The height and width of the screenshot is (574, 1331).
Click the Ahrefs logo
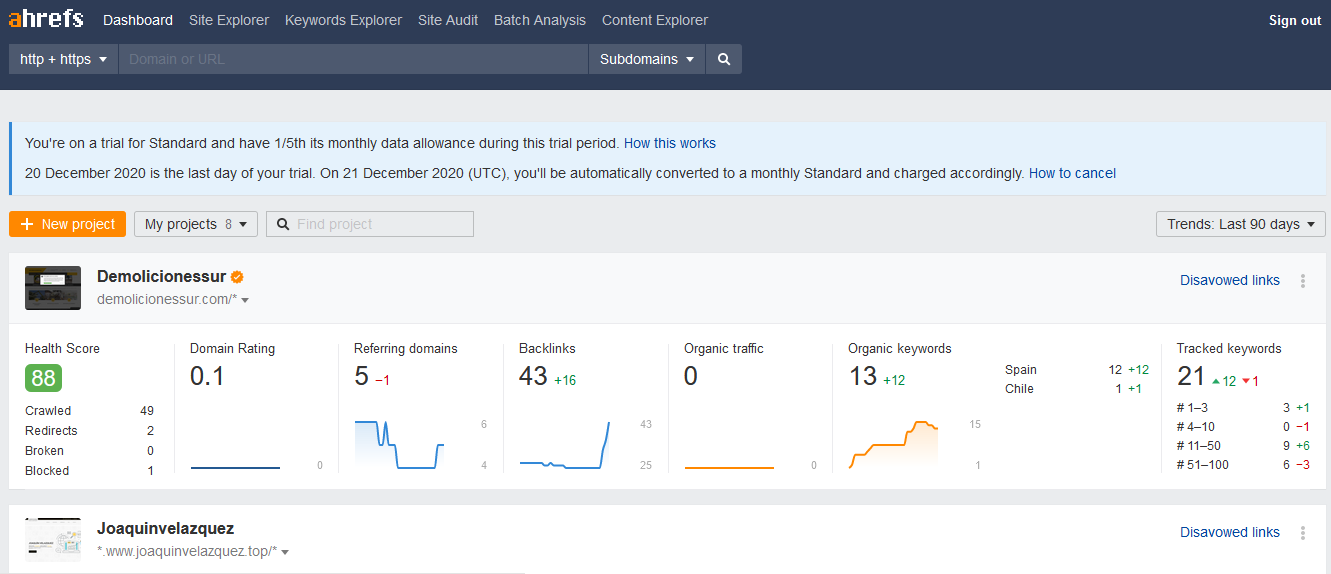(x=46, y=20)
